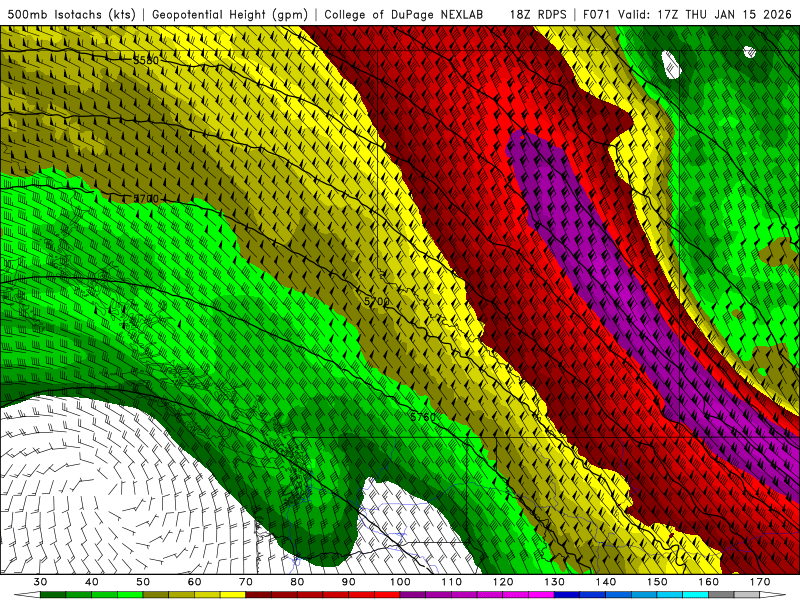This screenshot has width=800, height=600.
Task: Pick the gray swatch right of 160
Action: 721,595
